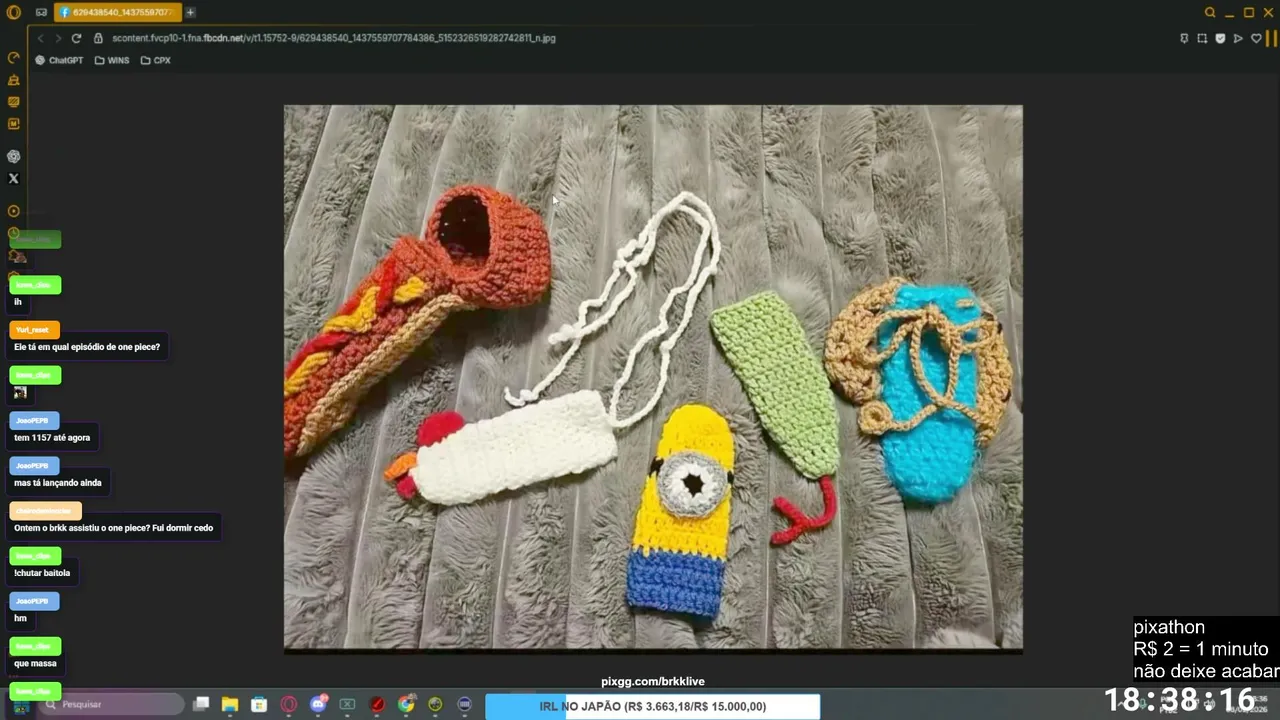The height and width of the screenshot is (720, 1280).
Task: Open a new tab with the plus button
Action: point(190,12)
